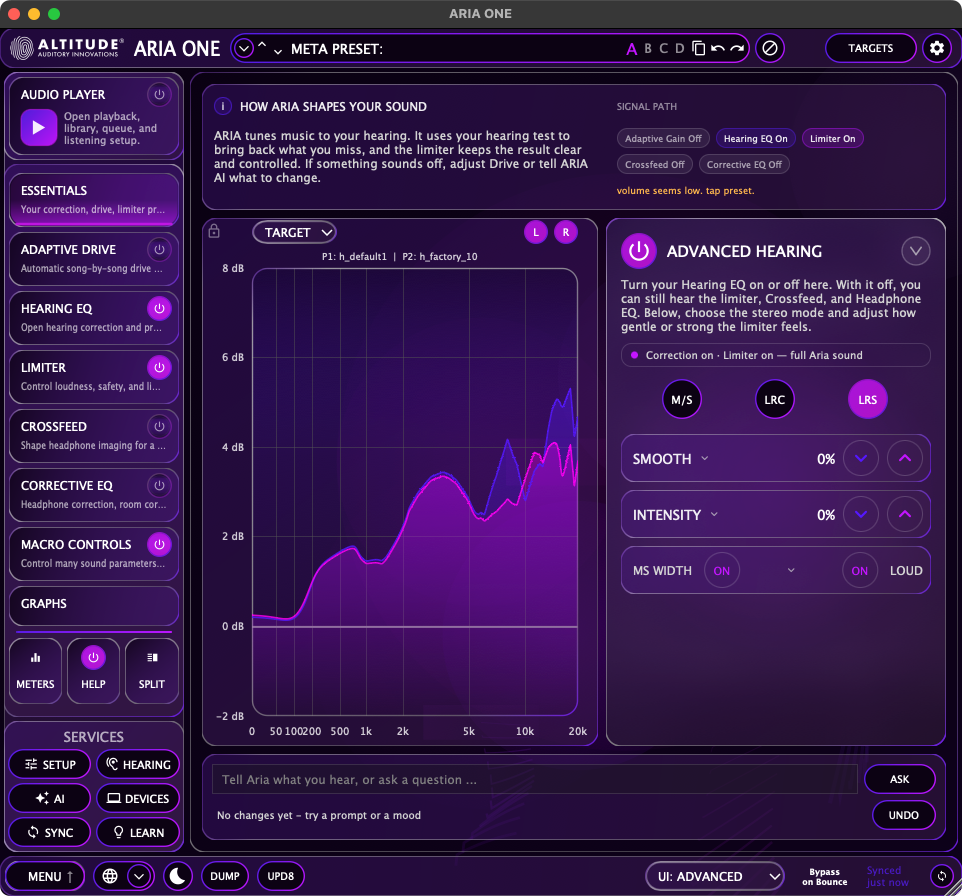Open the Meta Preset dropdown circle
The width and height of the screenshot is (962, 896).
[244, 48]
